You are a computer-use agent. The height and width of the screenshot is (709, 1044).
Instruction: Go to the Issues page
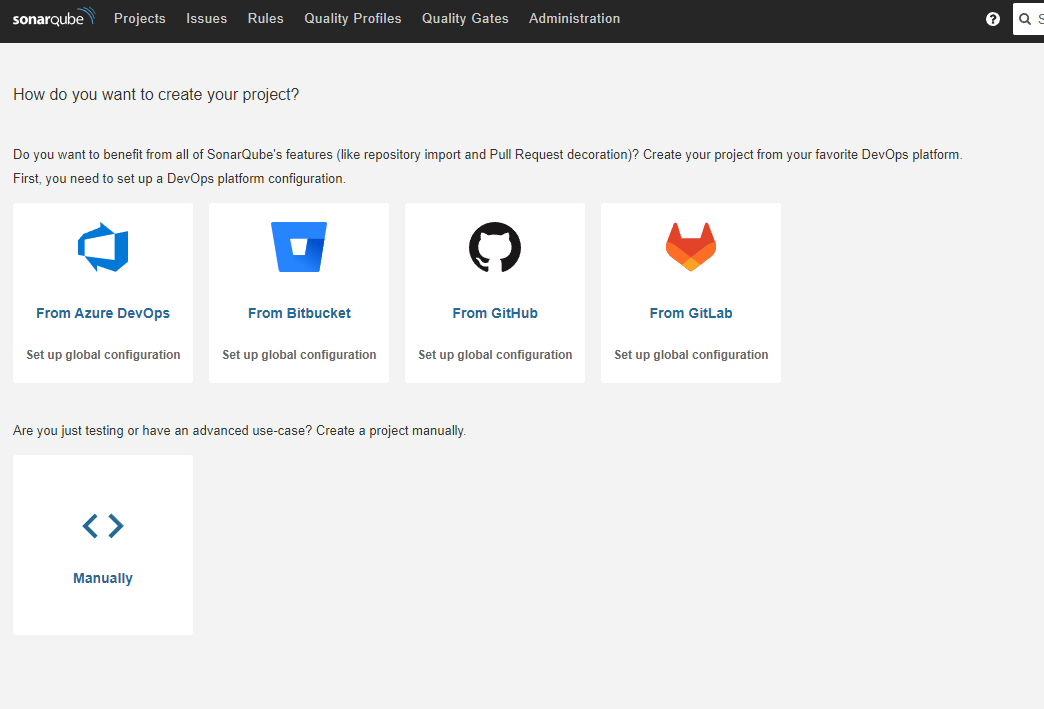206,19
